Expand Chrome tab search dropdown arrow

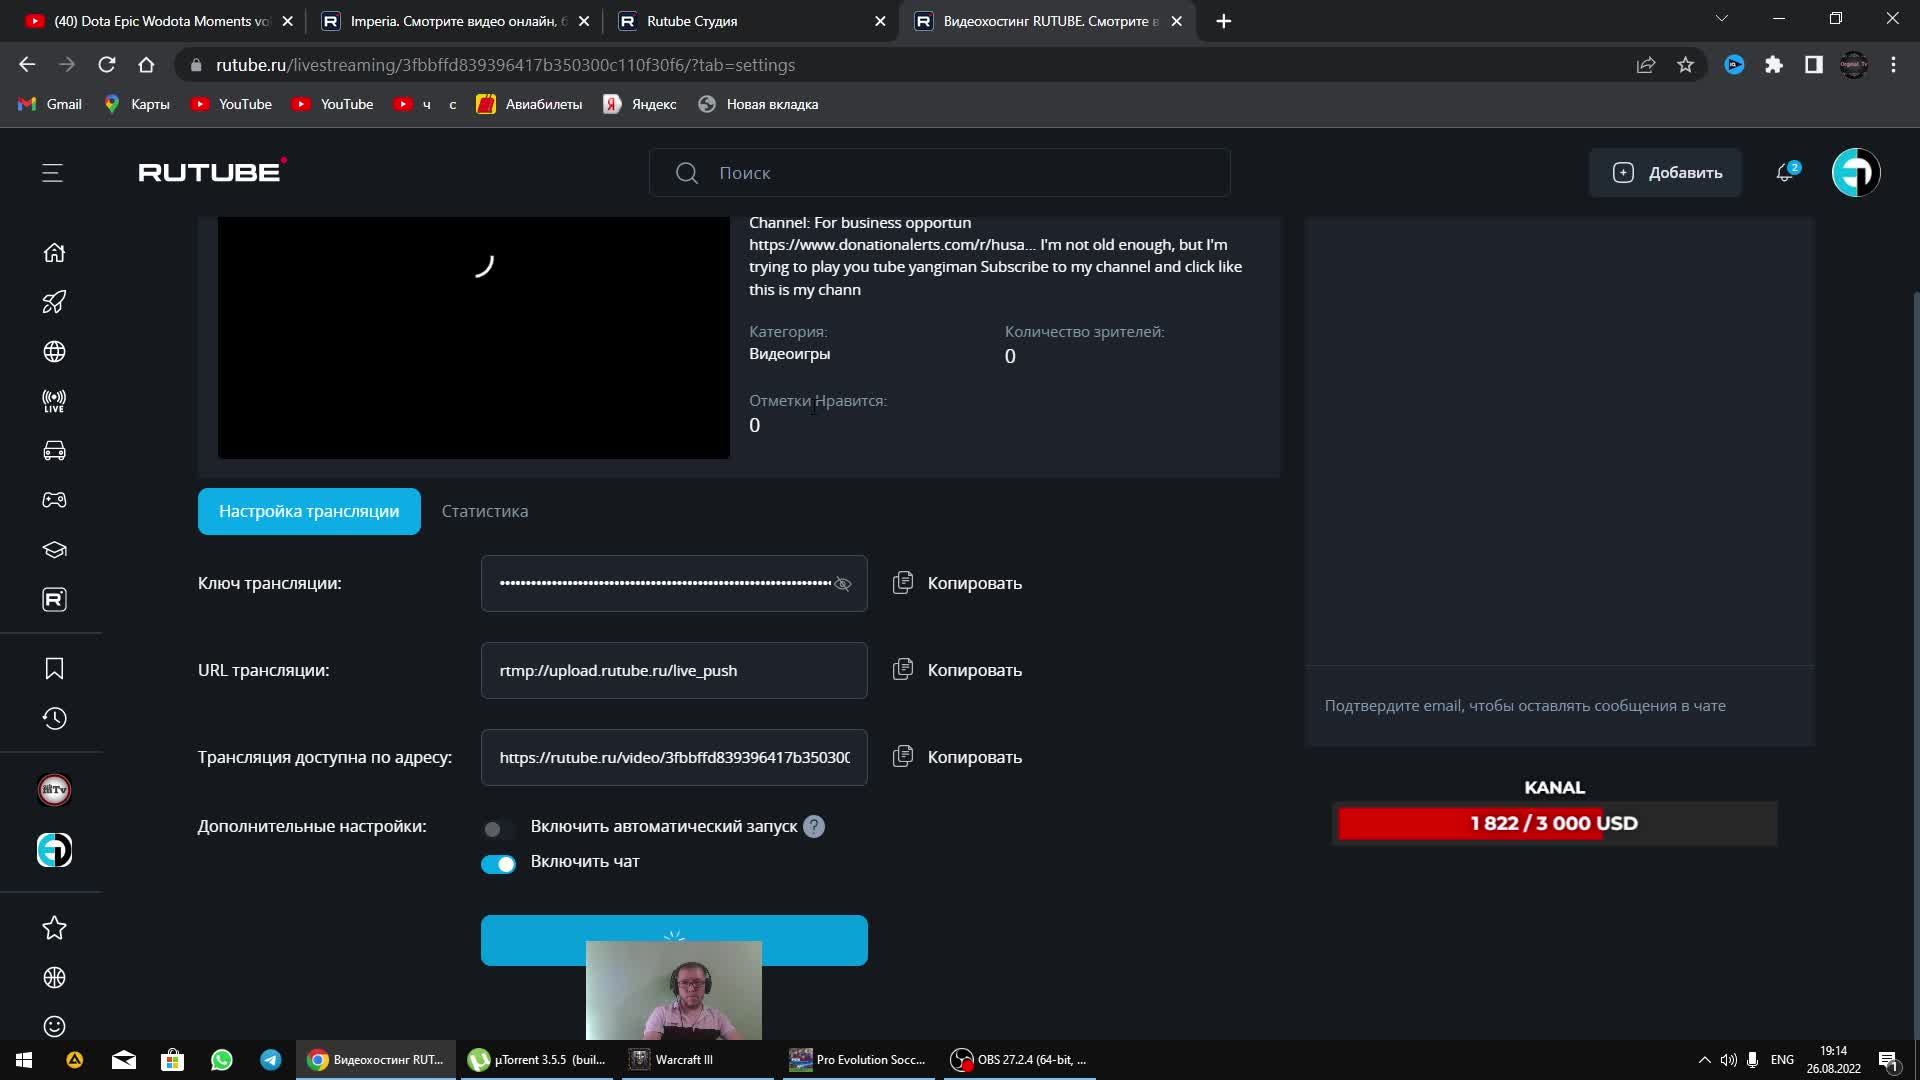pos(1721,19)
